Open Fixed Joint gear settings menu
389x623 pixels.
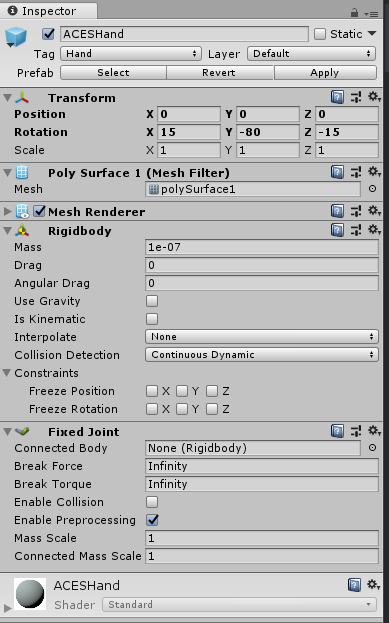tap(374, 431)
